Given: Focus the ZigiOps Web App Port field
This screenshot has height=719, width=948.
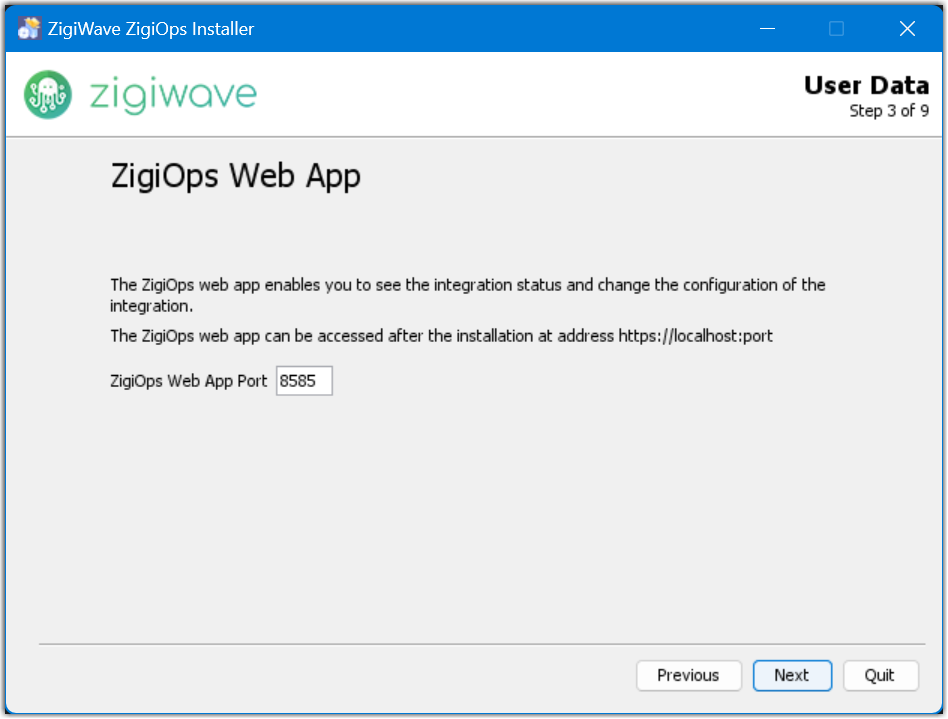Looking at the screenshot, I should (x=304, y=381).
